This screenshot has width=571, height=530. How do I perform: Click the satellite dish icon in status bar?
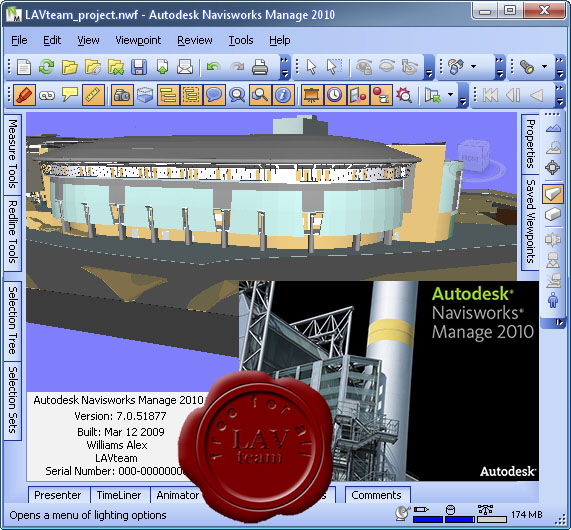403,513
